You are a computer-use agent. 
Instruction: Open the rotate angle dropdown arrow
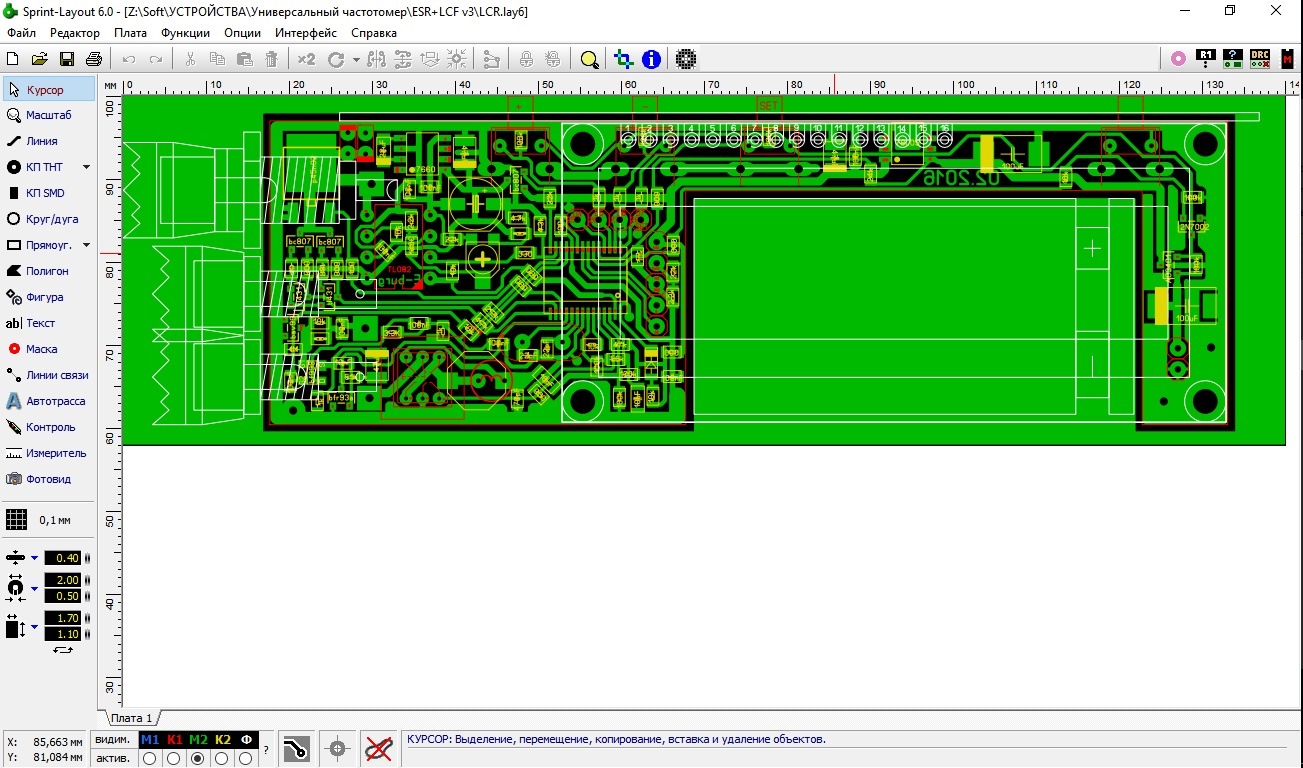pyautogui.click(x=356, y=60)
